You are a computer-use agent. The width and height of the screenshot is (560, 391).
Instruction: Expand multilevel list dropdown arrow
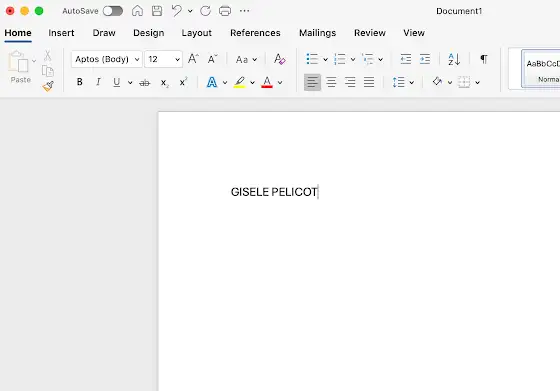(381, 59)
